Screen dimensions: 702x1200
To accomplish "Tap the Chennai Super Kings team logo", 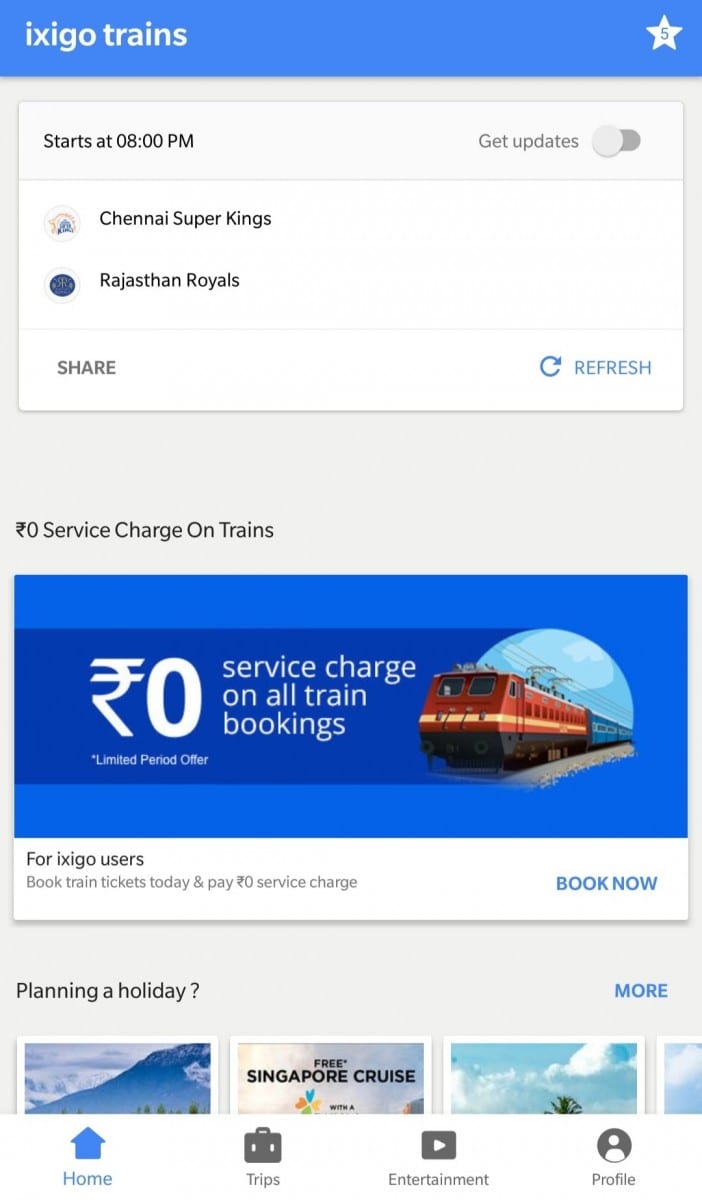I will 62,223.
